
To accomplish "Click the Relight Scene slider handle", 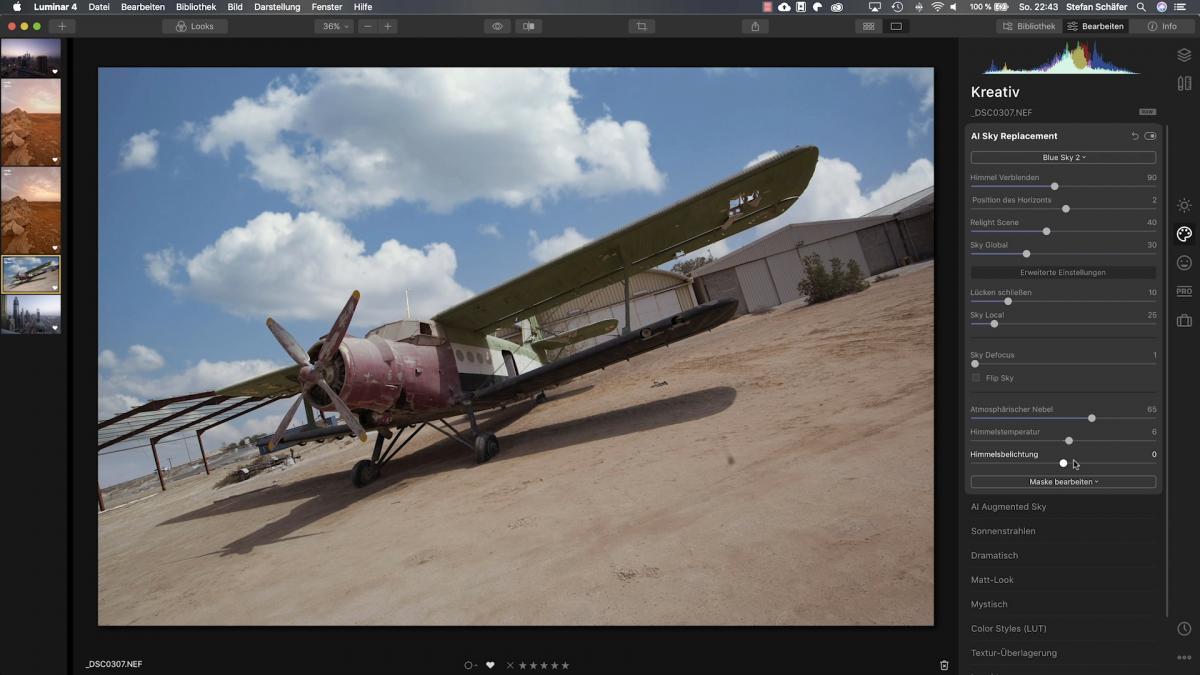I will click(x=1046, y=231).
